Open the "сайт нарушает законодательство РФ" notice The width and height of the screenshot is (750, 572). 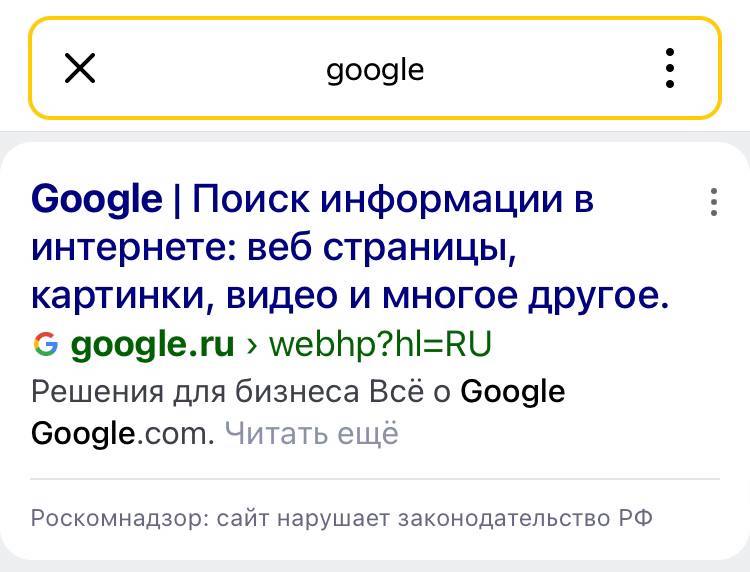(434, 518)
